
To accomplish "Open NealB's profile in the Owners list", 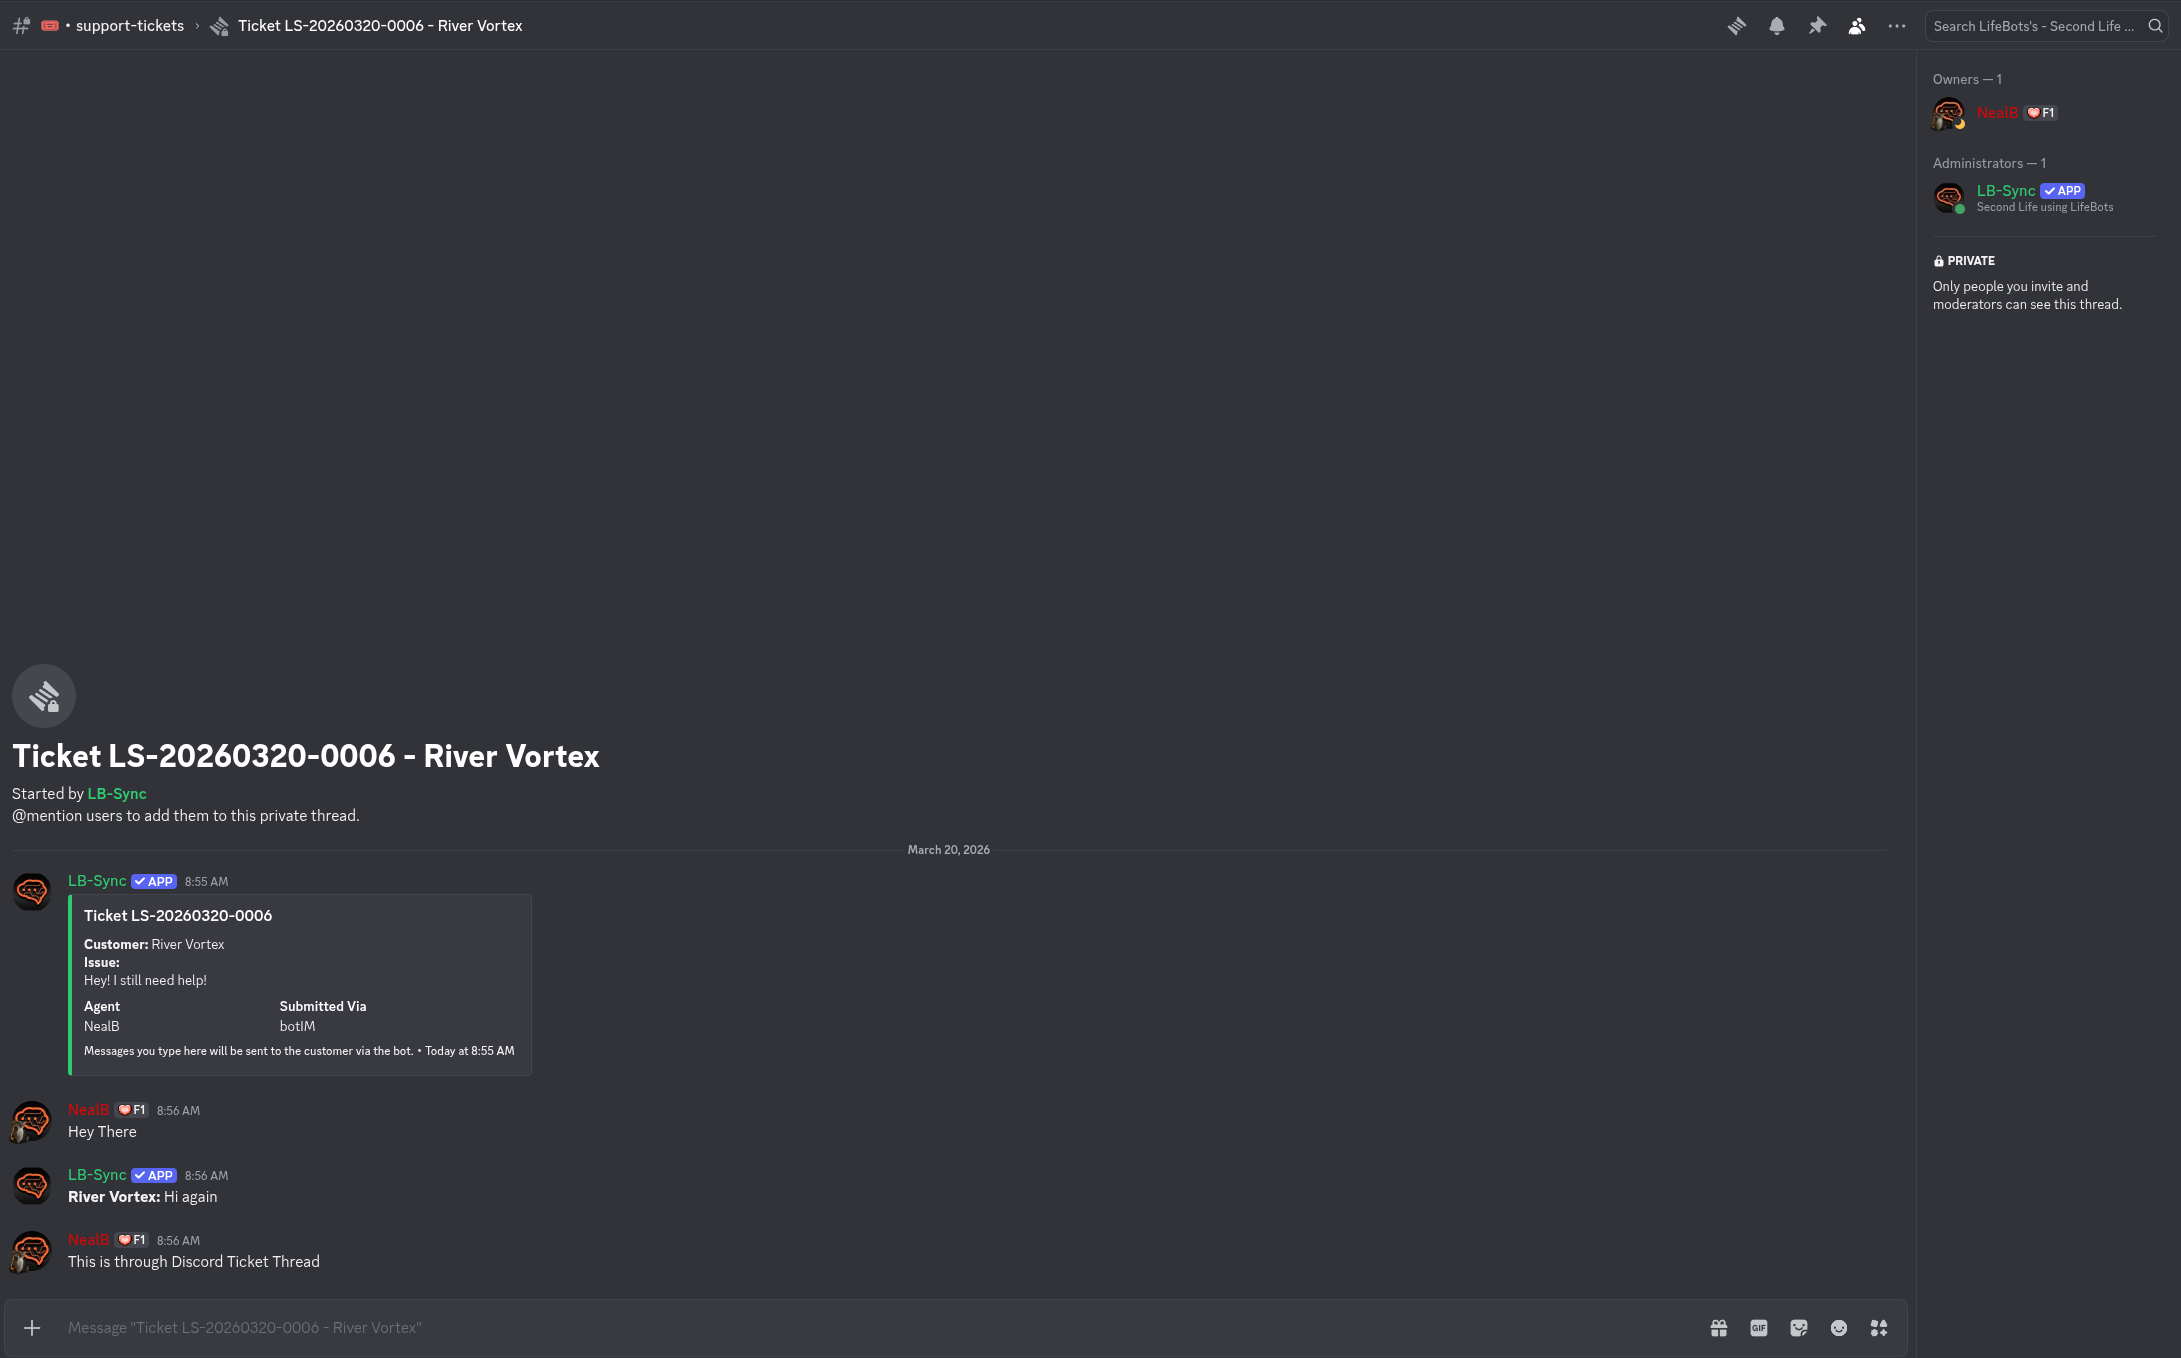I will point(1998,112).
